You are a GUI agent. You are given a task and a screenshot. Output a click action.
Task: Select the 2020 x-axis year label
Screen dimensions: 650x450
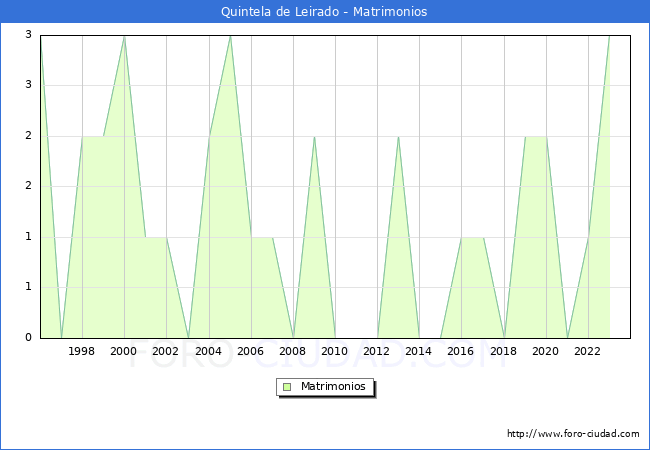(546, 351)
